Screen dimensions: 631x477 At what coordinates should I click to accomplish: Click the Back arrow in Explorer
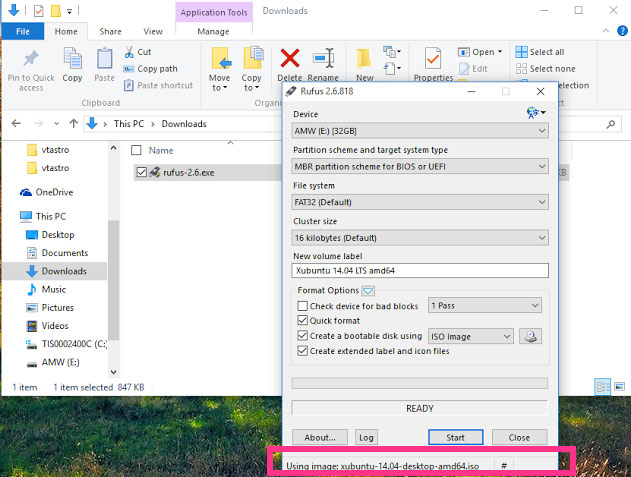tap(16, 123)
